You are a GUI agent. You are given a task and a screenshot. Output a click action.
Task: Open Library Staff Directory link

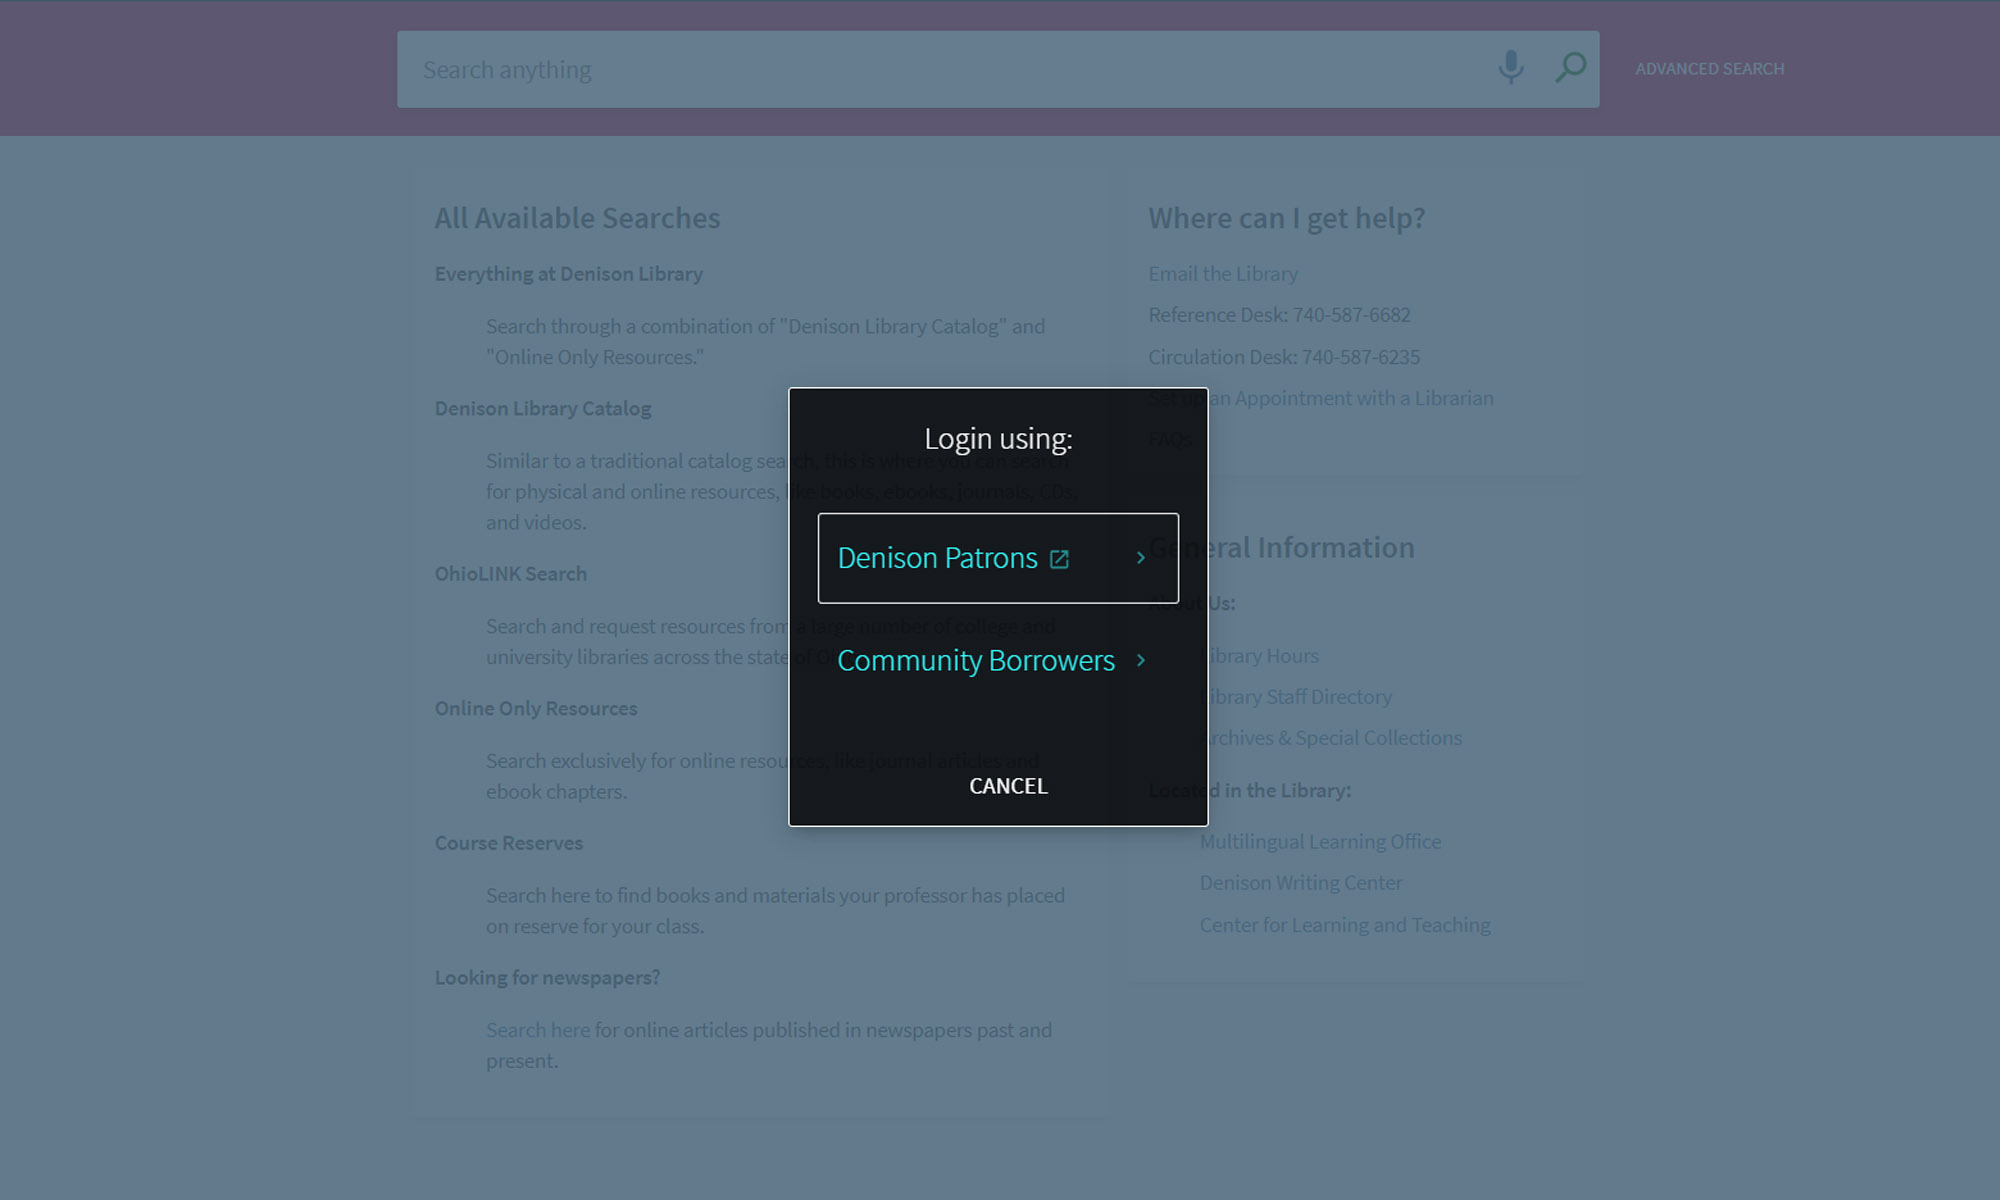point(1295,697)
